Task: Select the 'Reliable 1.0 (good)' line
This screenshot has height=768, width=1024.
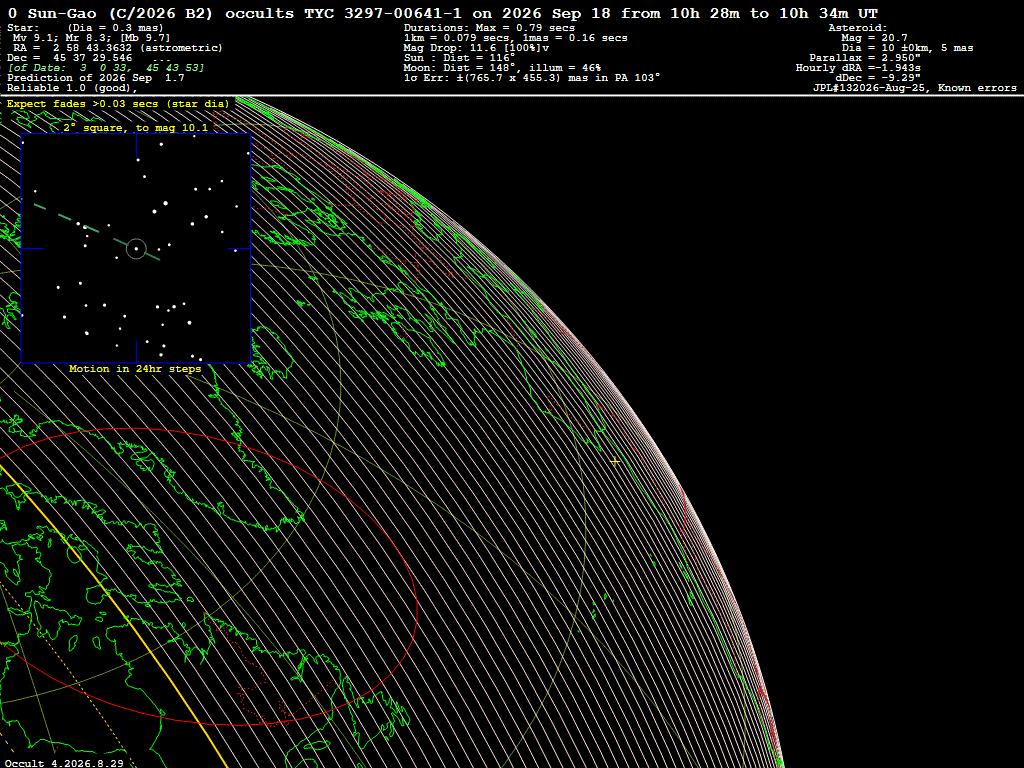Action: click(x=72, y=88)
